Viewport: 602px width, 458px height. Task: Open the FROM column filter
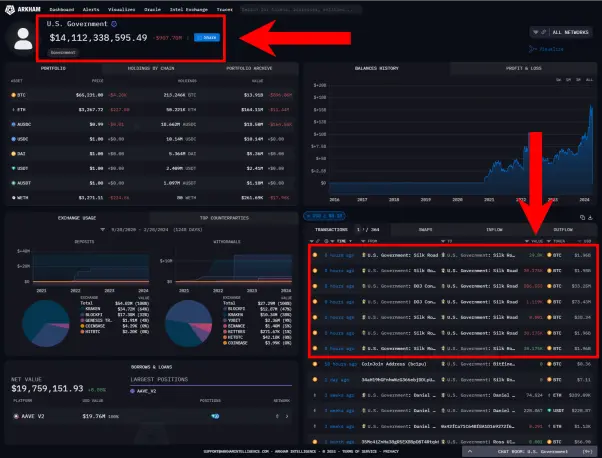tap(363, 241)
